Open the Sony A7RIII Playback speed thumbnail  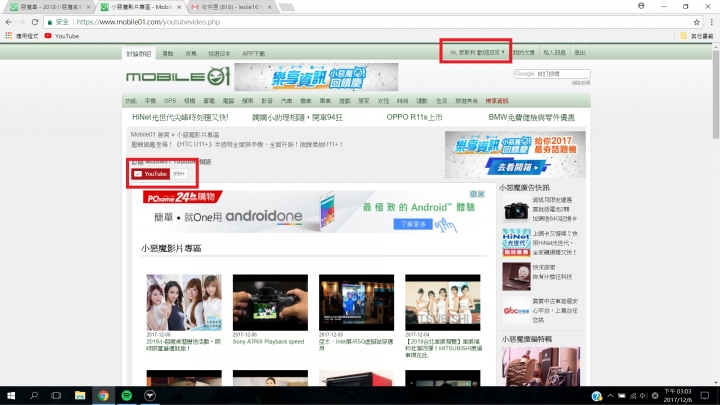coord(270,302)
